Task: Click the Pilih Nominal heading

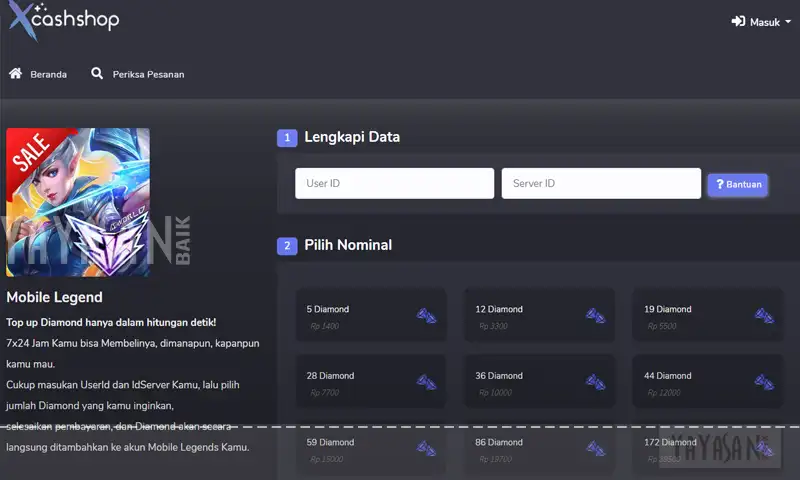Action: click(348, 245)
